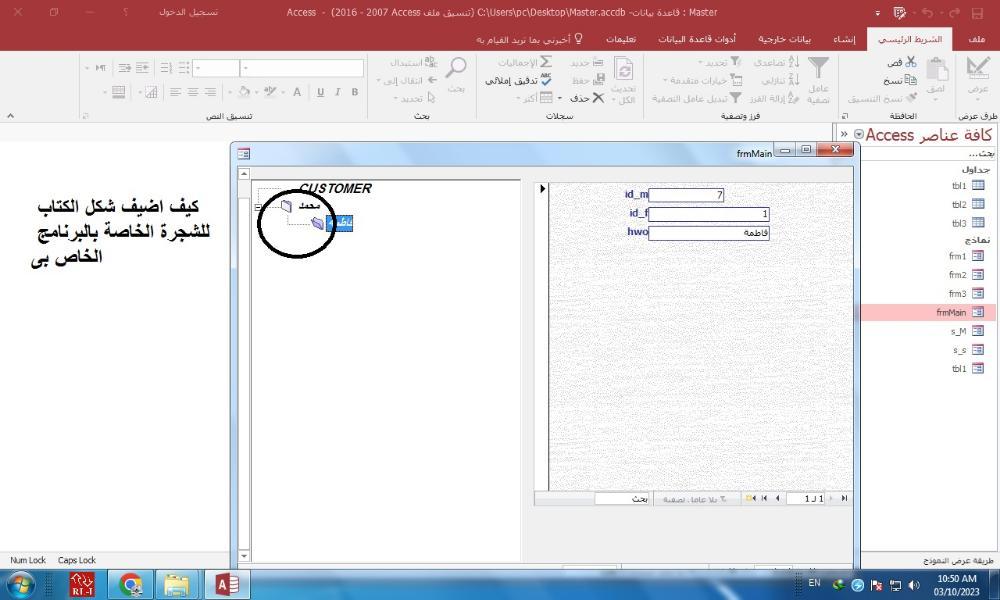The image size is (1000, 600).
Task: Click the Italic I icon
Action: click(337, 92)
